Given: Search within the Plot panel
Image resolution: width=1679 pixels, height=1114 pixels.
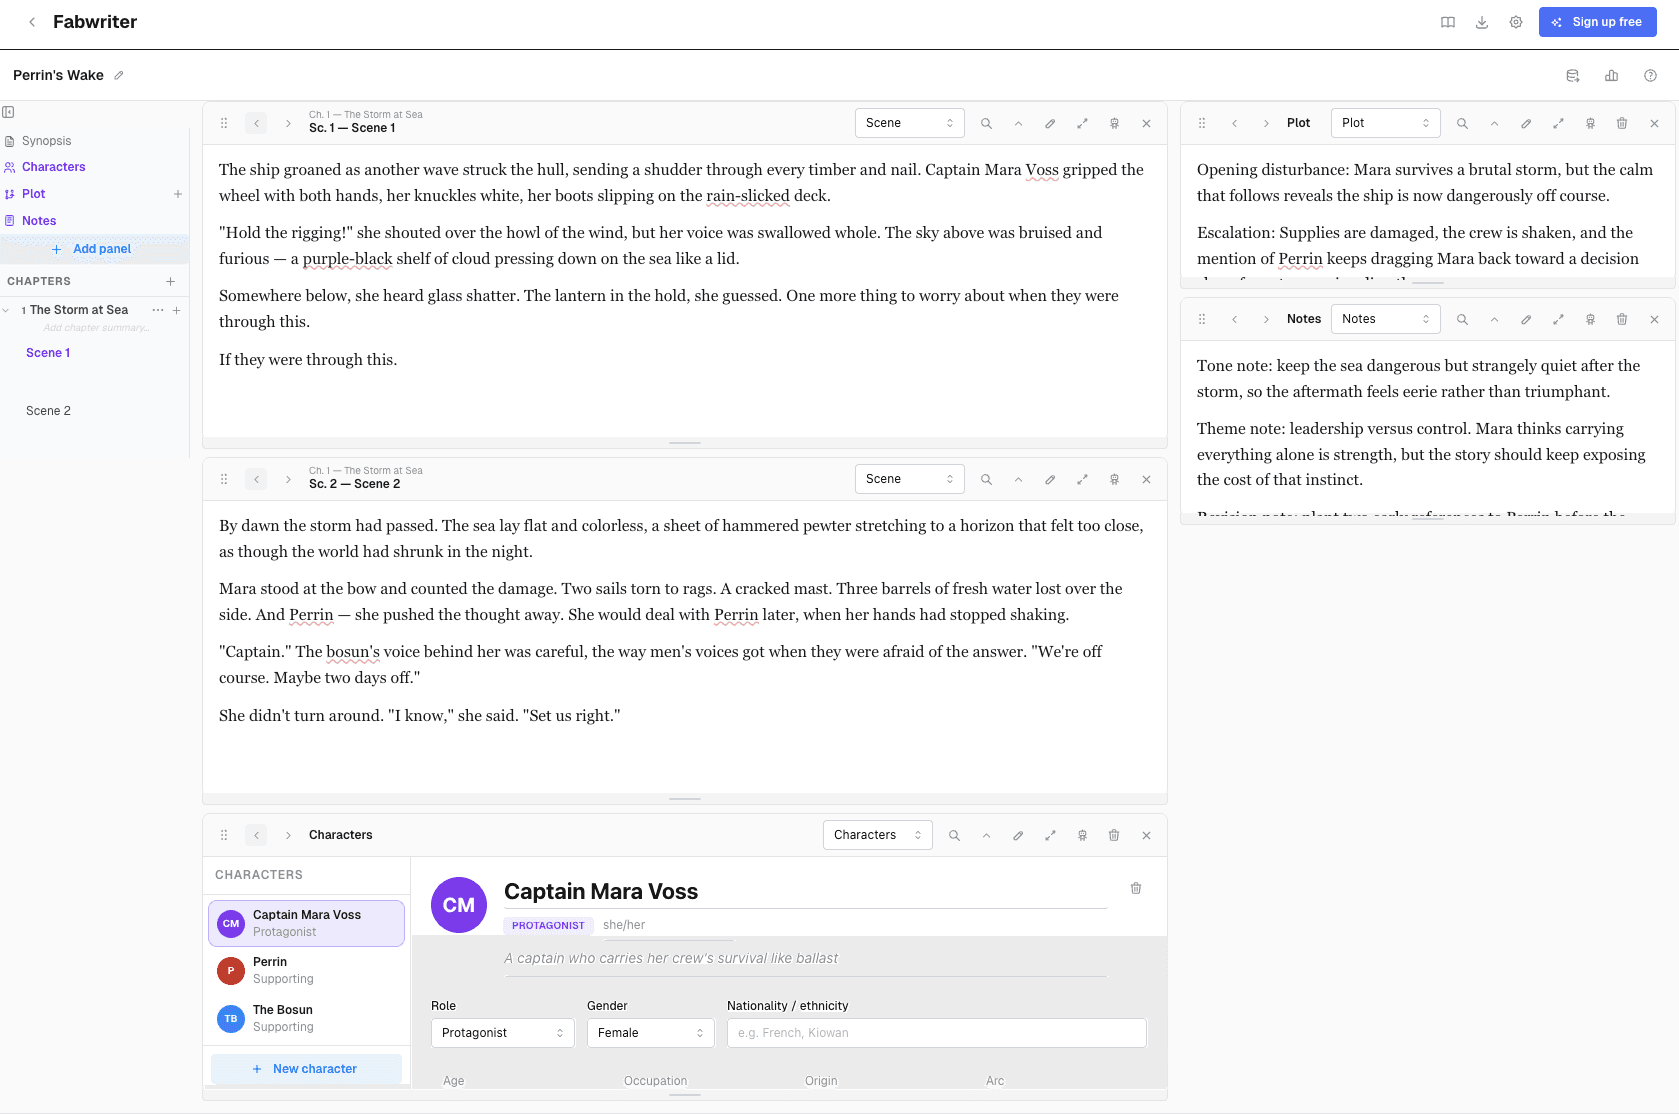Looking at the screenshot, I should [x=1462, y=123].
